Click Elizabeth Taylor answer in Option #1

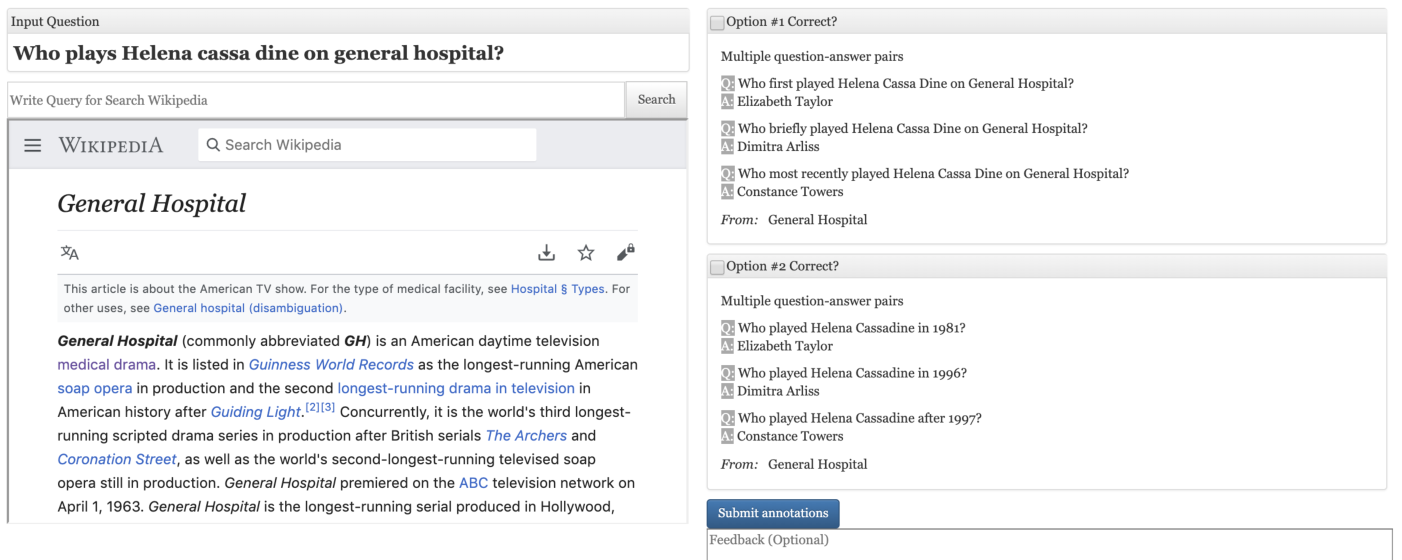pos(785,102)
